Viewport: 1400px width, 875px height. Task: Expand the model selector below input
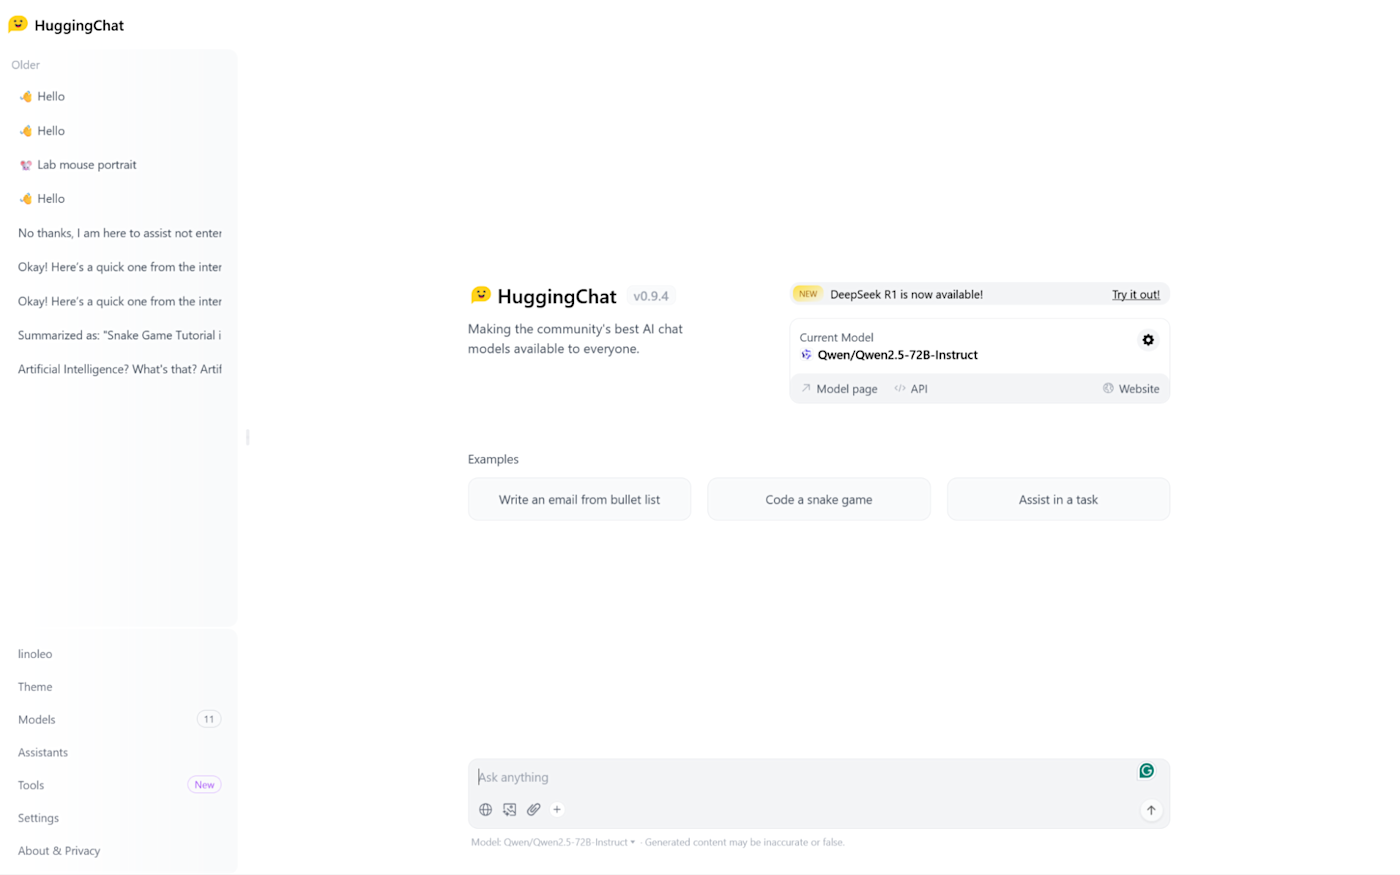(x=553, y=842)
